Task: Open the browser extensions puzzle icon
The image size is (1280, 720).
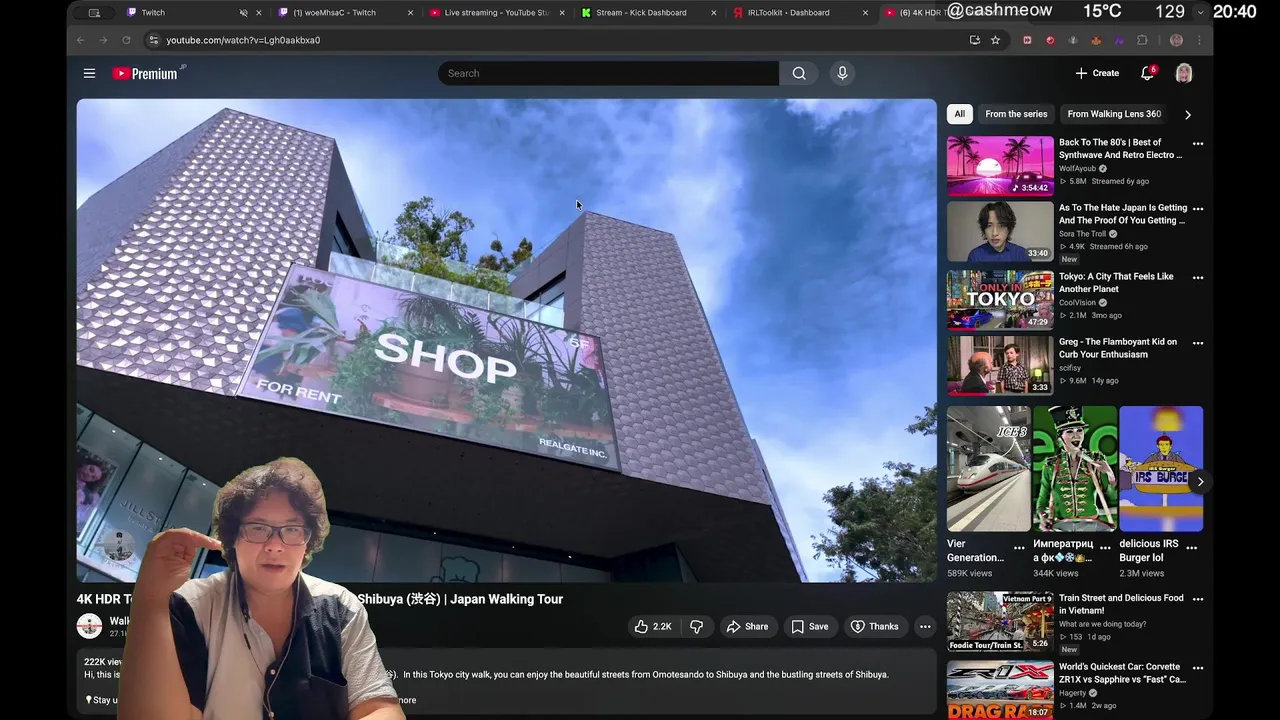Action: point(1142,40)
